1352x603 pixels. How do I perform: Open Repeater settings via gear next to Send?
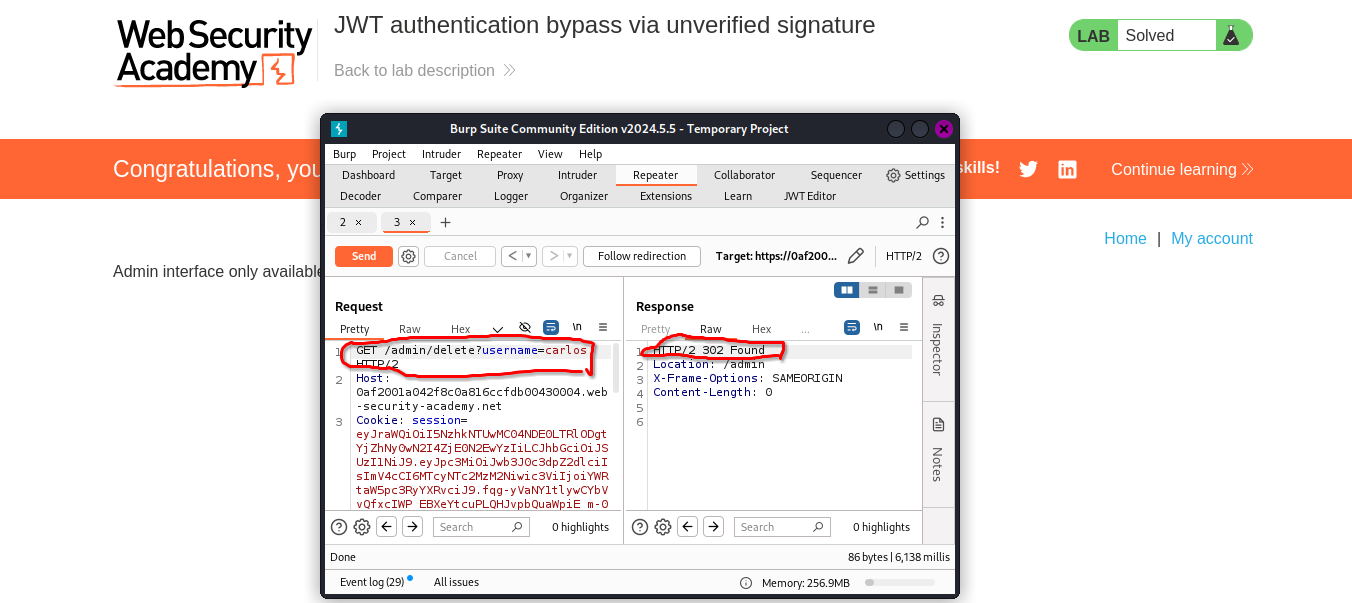click(x=408, y=256)
